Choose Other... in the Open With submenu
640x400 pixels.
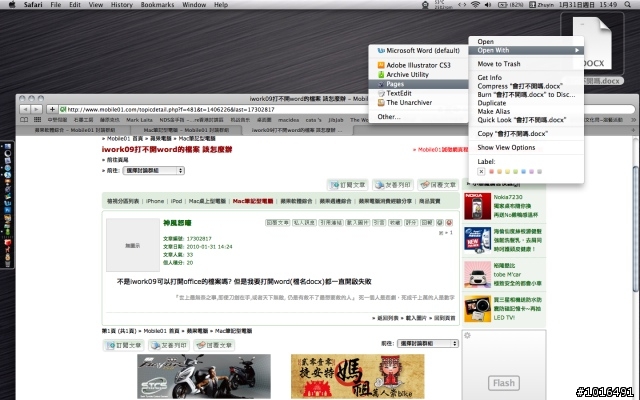tap(418, 117)
